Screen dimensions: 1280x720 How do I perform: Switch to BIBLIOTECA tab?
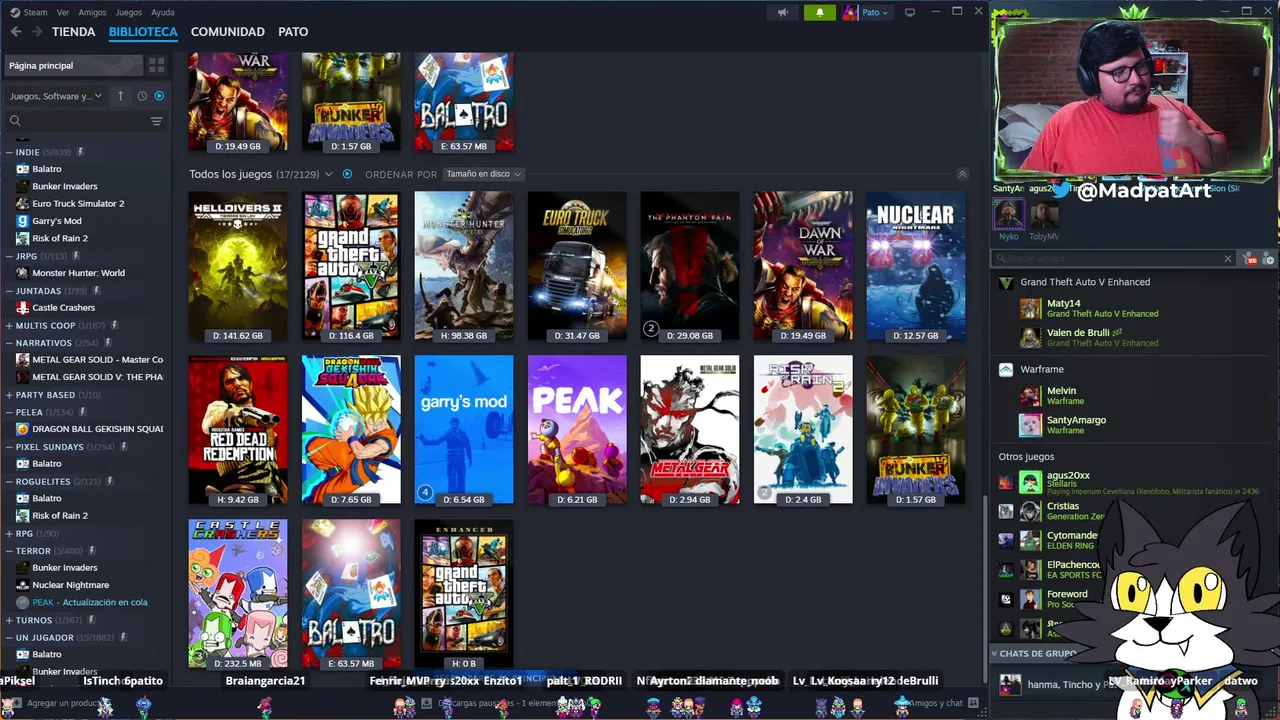(x=143, y=32)
